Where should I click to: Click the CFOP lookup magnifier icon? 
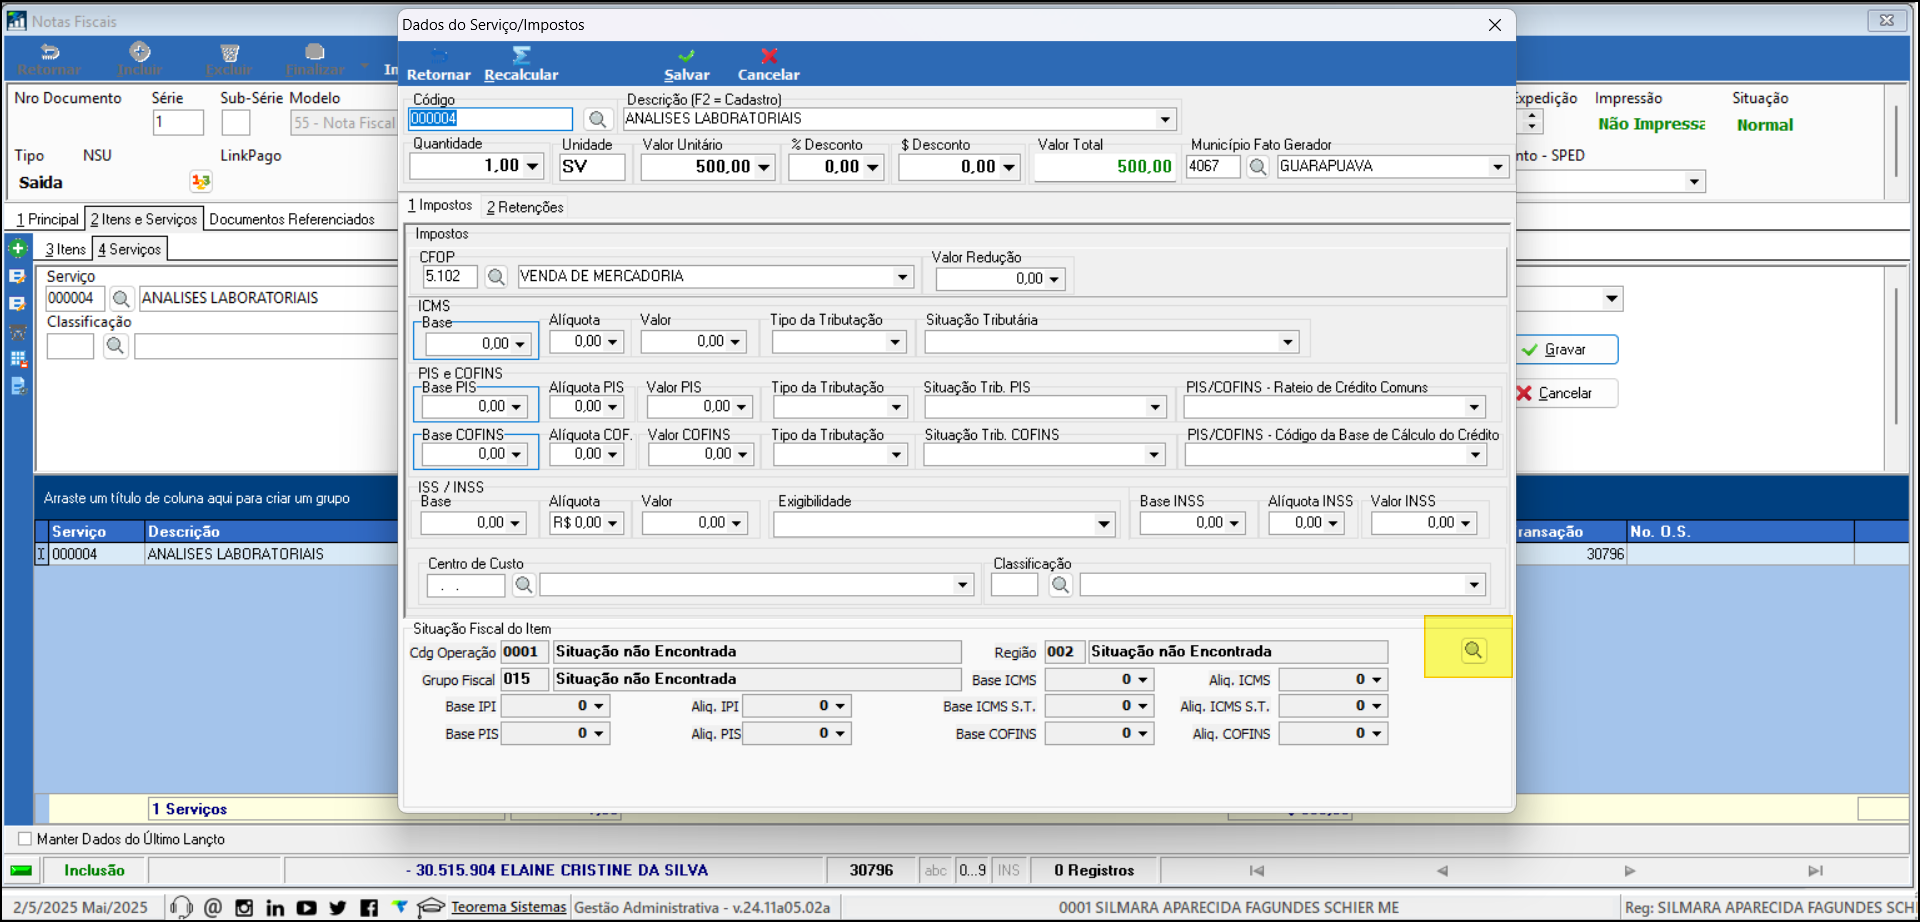pos(496,277)
